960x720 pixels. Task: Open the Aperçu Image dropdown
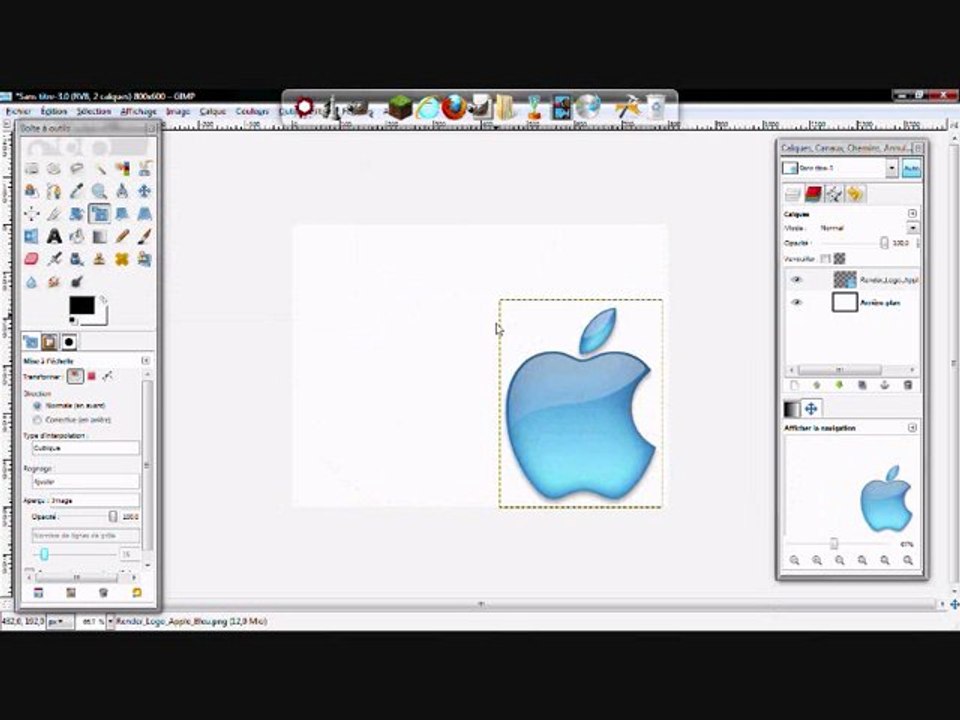(81, 500)
